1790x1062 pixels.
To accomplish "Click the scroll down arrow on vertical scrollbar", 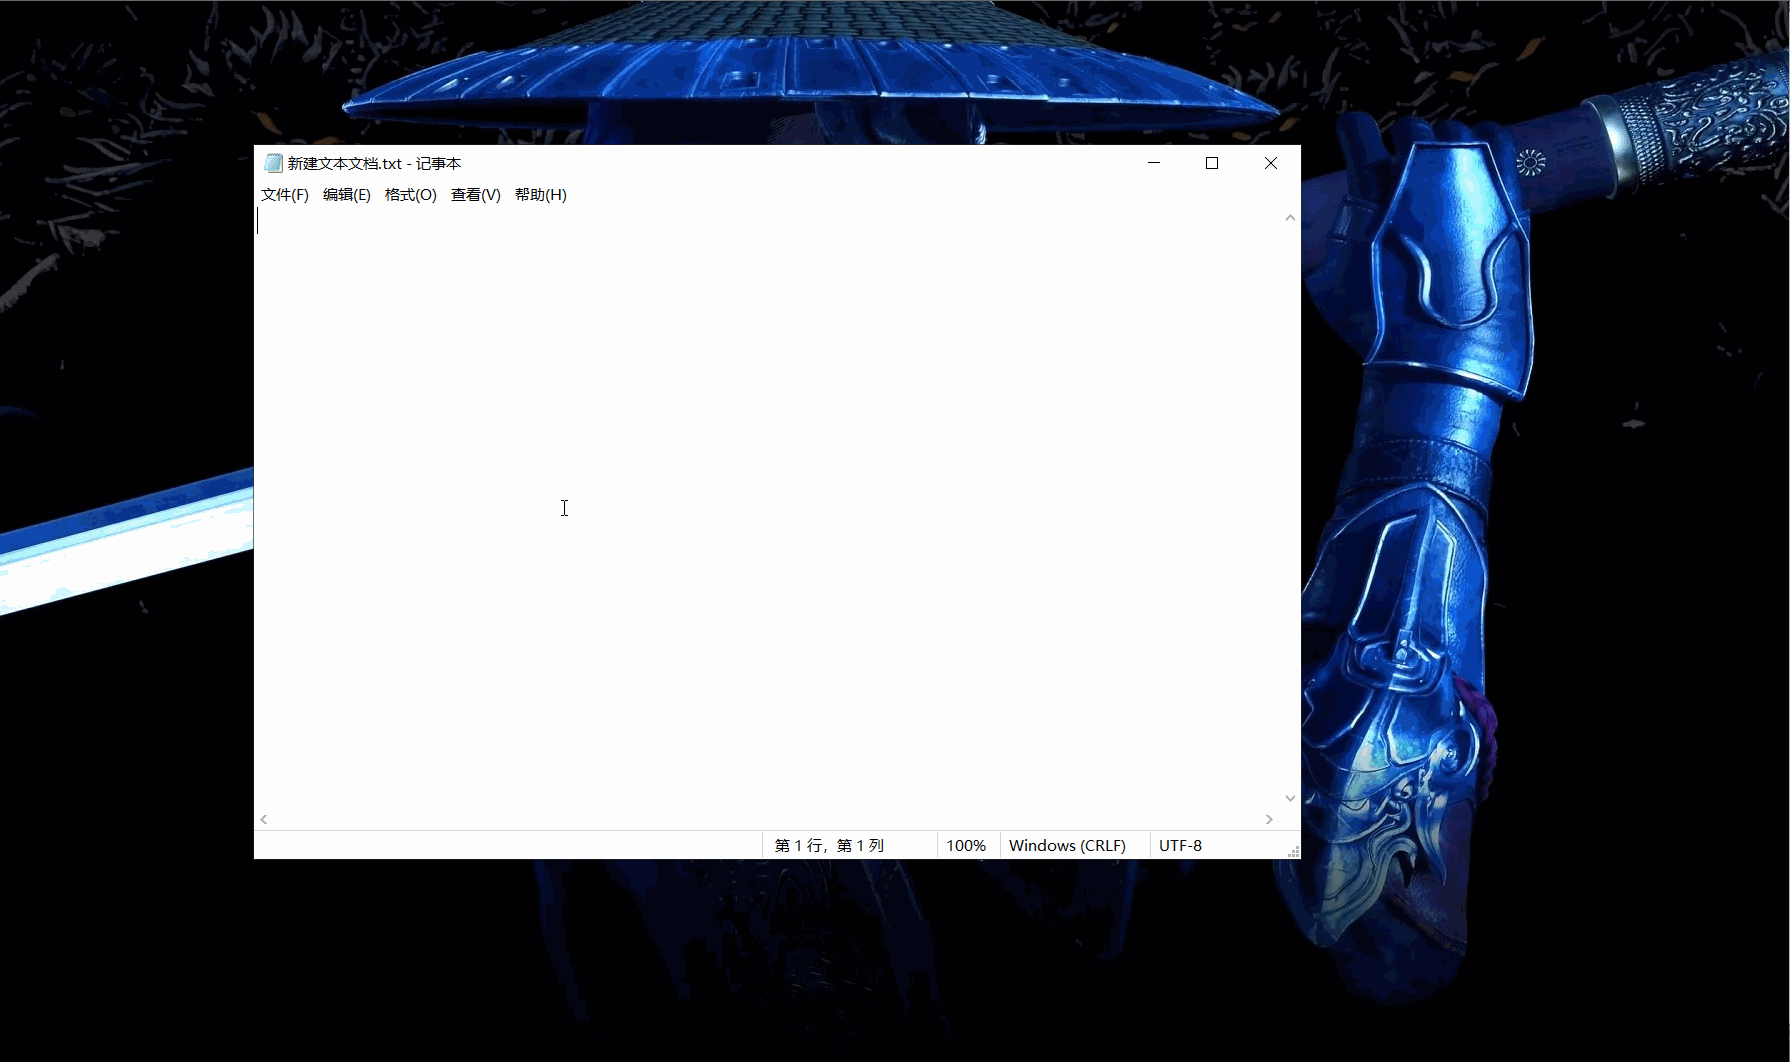I will coord(1289,797).
